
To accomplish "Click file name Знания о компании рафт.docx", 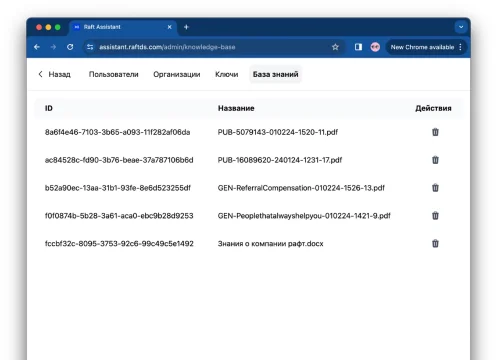I will coord(270,243).
